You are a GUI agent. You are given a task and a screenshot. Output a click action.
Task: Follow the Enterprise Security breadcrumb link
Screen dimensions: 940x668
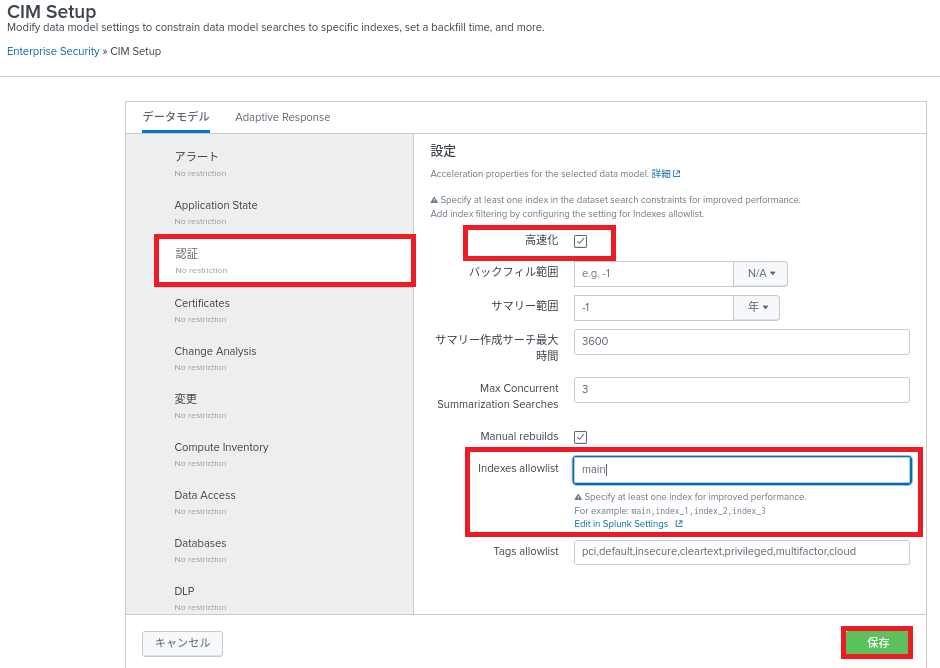pos(53,51)
